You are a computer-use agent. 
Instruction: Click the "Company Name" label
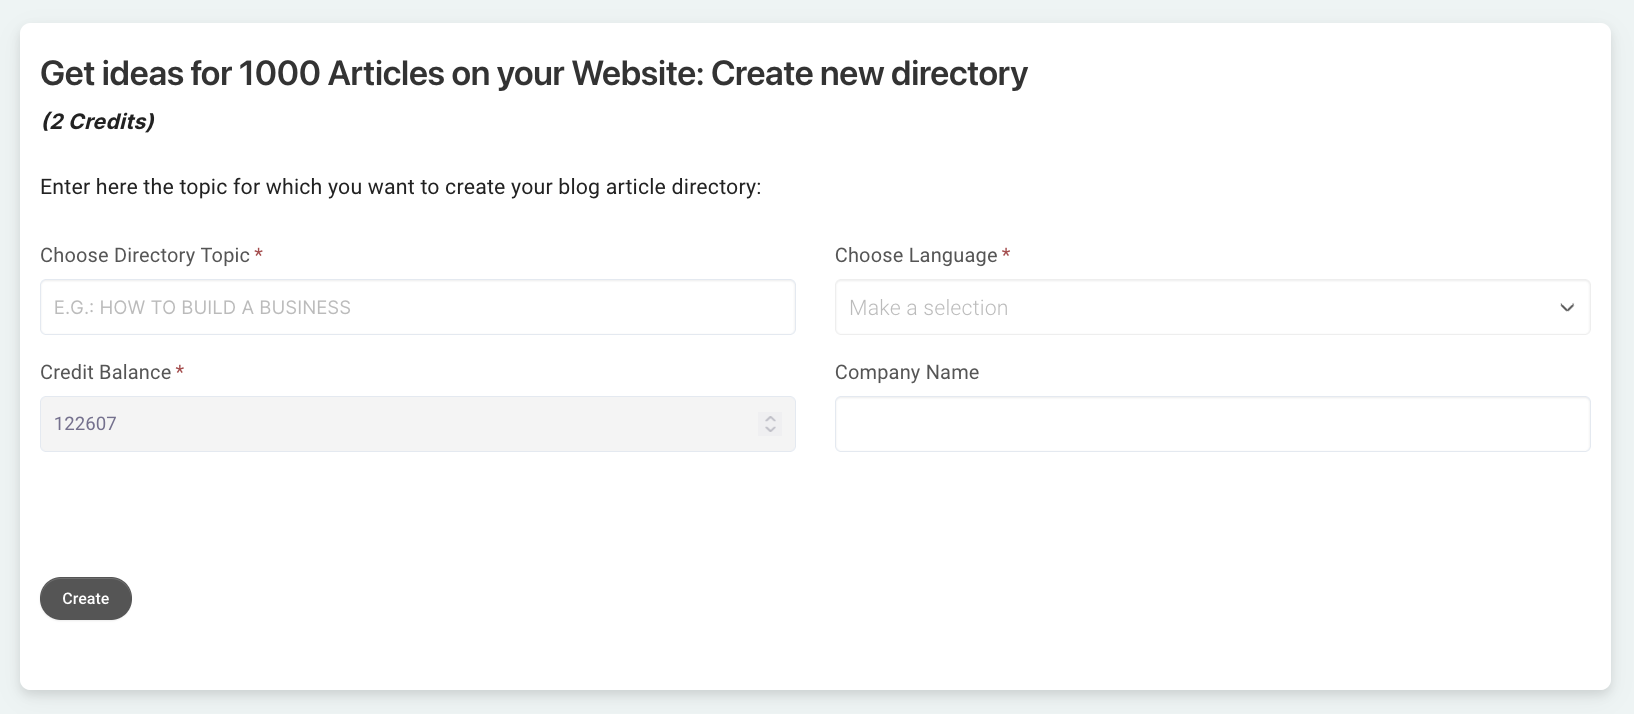pos(907,372)
